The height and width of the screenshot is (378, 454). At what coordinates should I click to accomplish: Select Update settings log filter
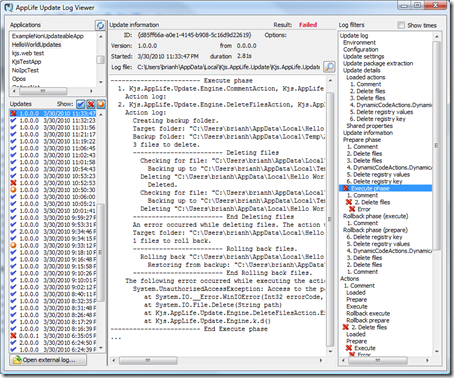[364, 57]
